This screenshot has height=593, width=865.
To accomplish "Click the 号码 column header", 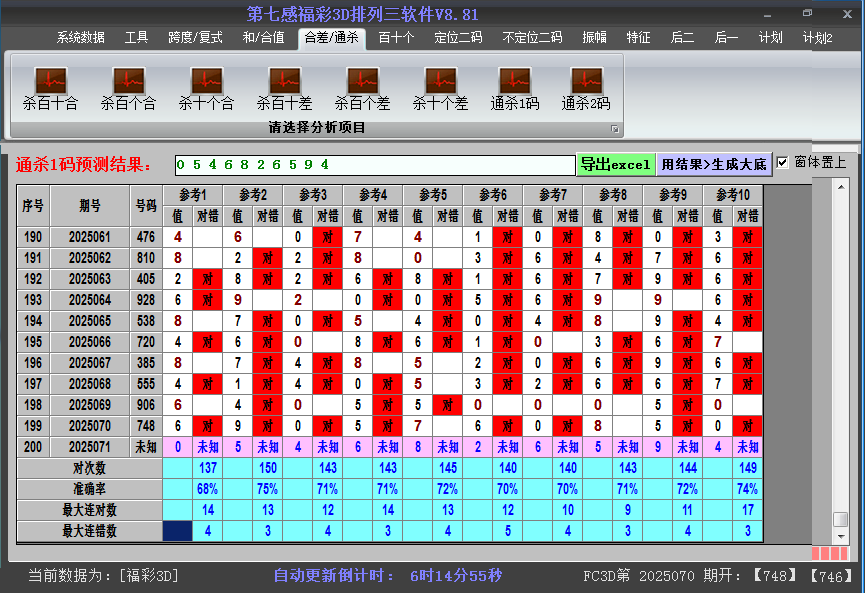I will 146,206.
